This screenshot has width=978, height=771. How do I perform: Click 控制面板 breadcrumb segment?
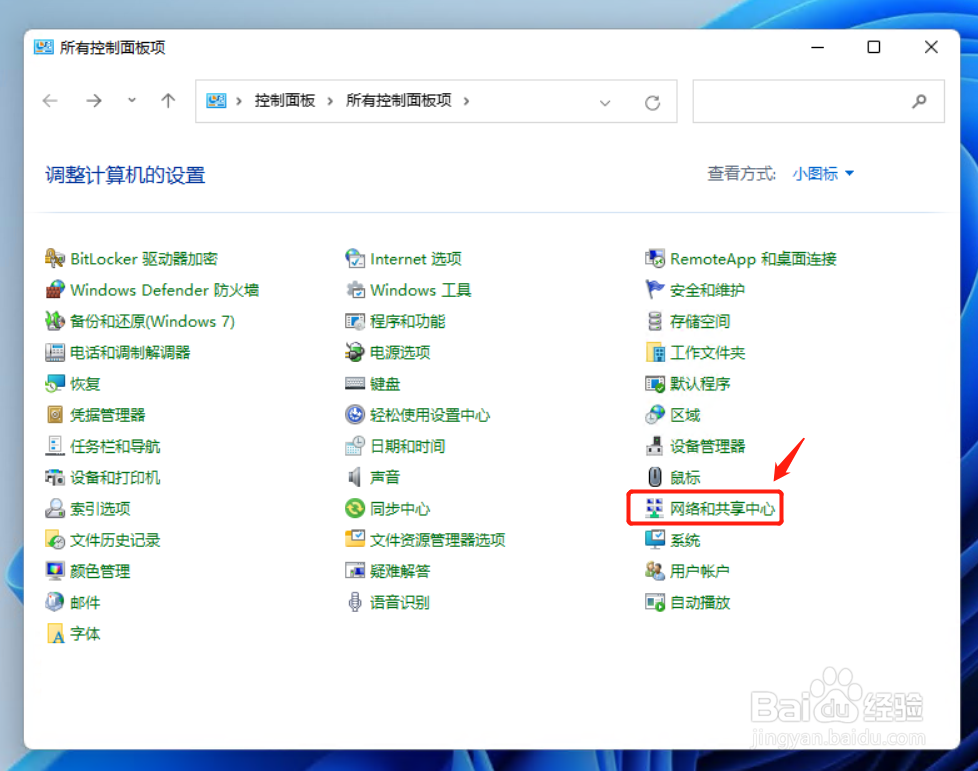(x=284, y=100)
